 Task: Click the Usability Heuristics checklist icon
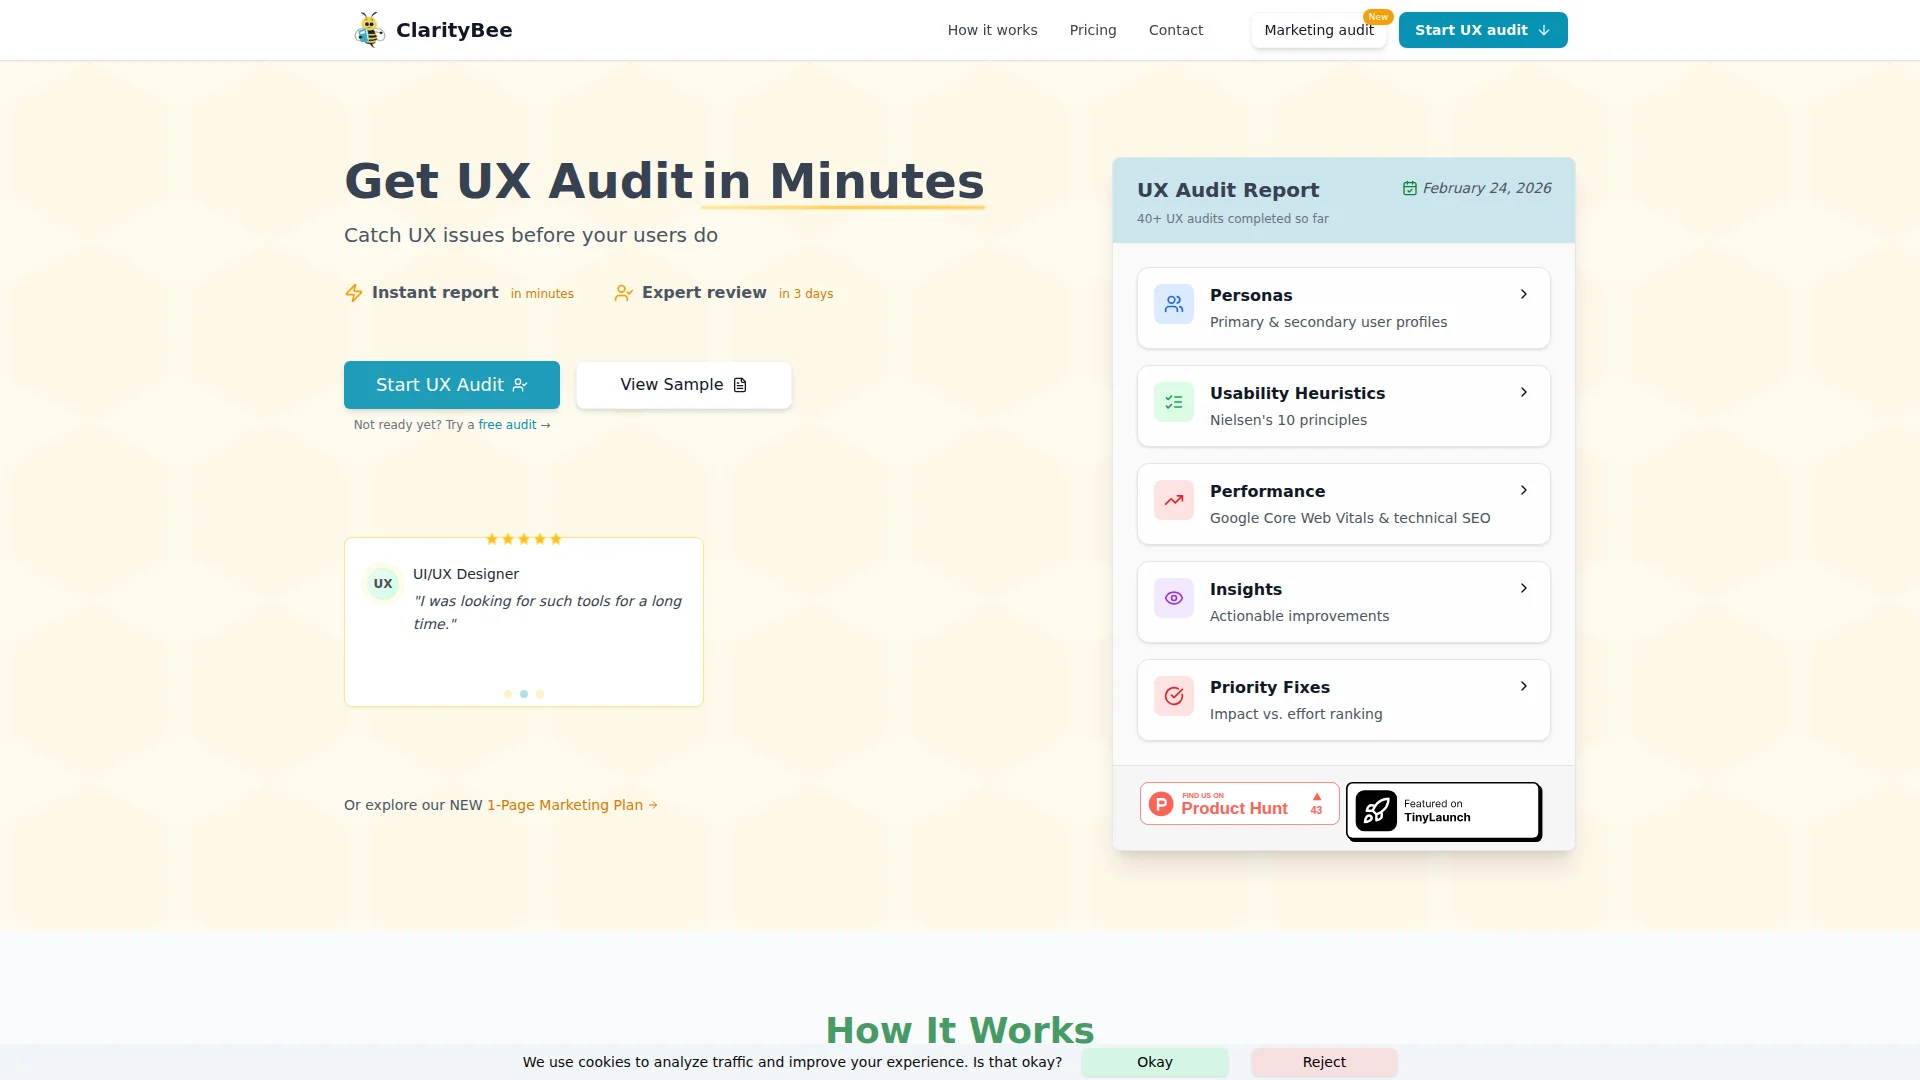point(1174,402)
